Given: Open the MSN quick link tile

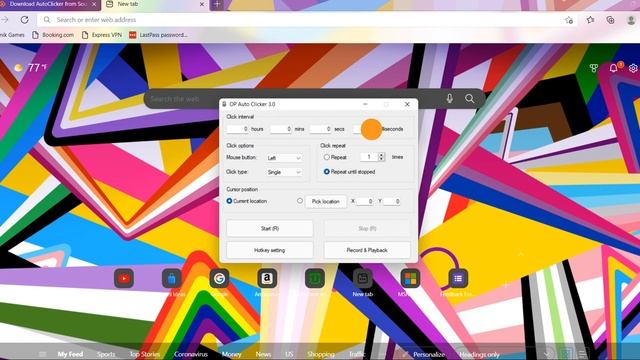Looking at the screenshot, I should click(410, 279).
